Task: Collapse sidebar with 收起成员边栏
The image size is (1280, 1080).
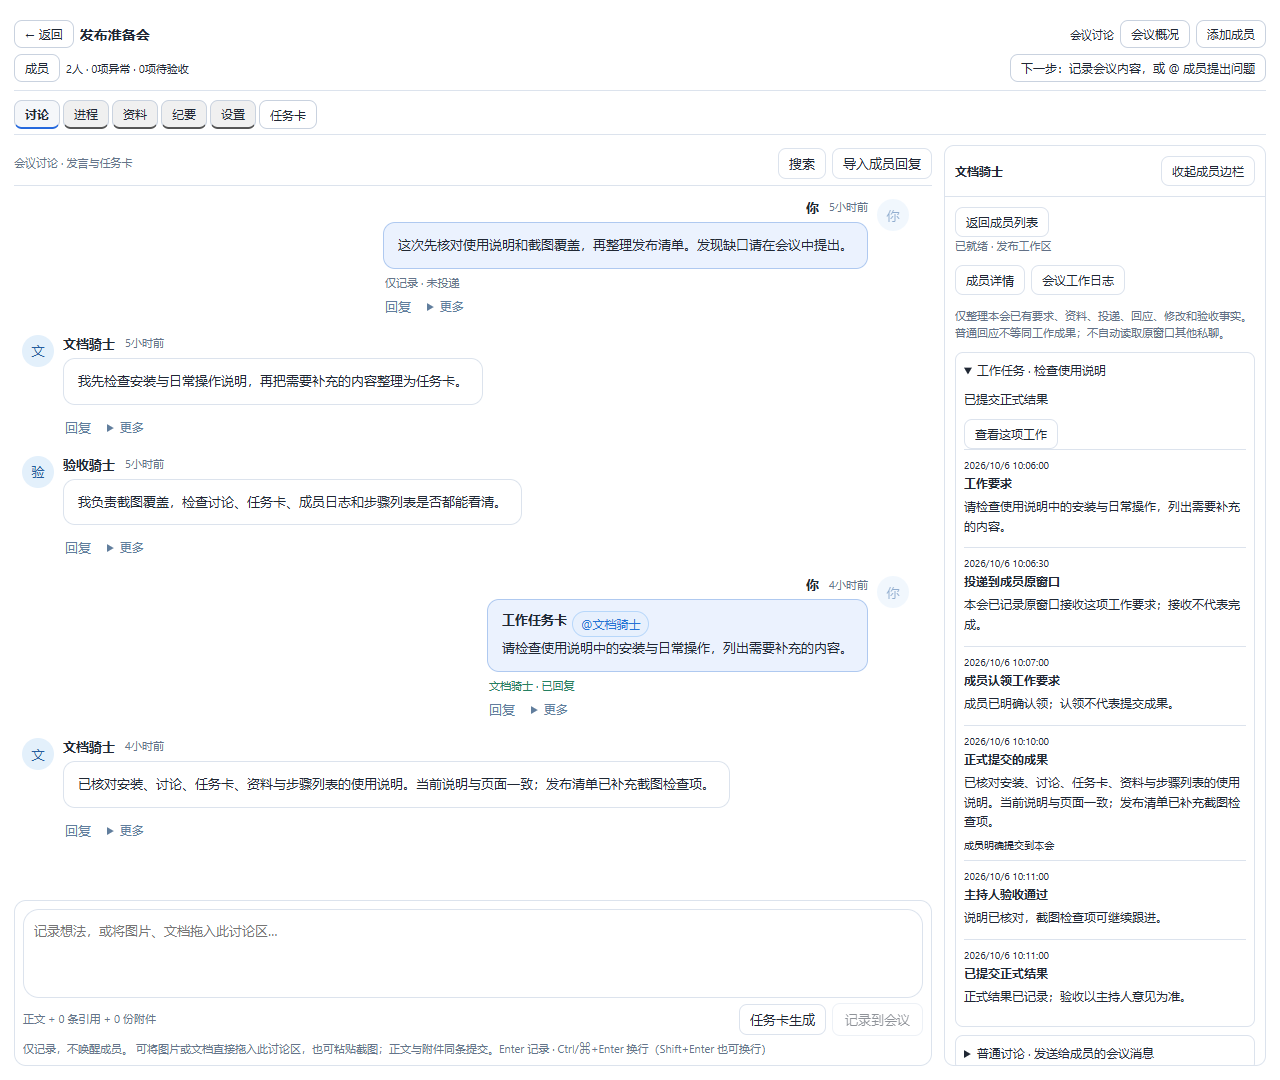Action: tap(1208, 171)
